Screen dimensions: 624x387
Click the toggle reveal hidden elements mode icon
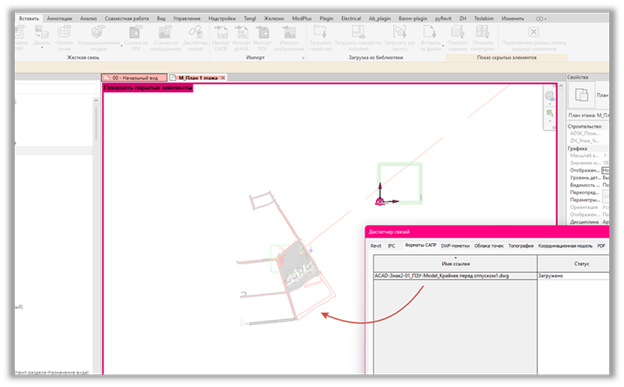point(533,31)
